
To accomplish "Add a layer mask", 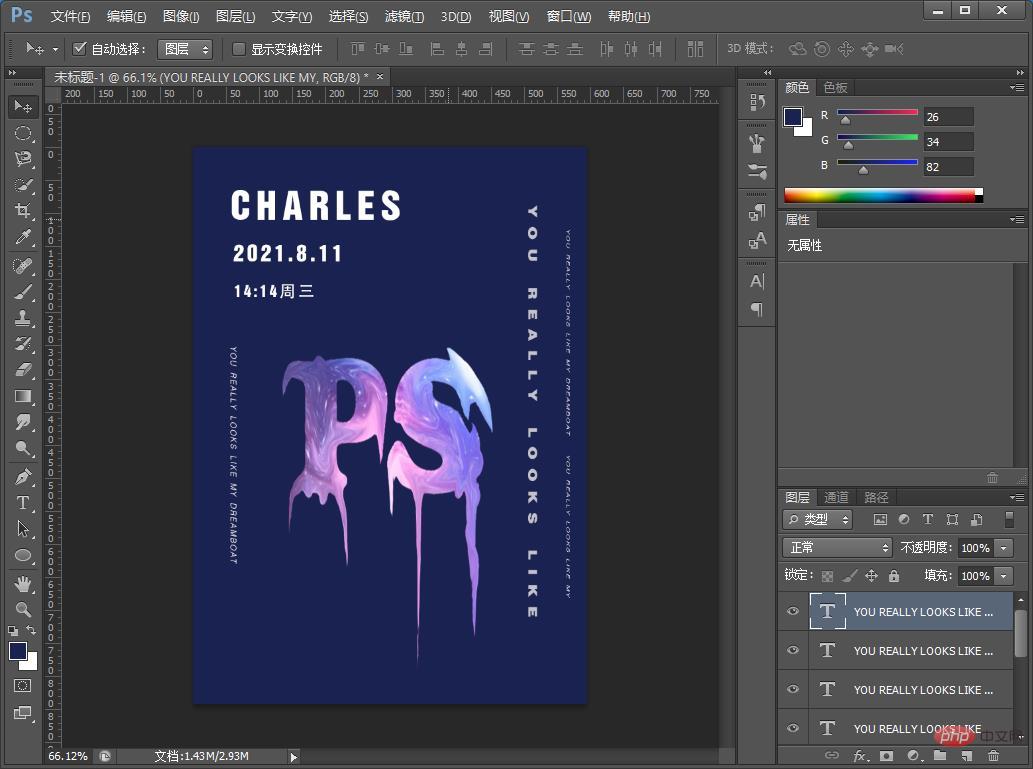I will [887, 756].
